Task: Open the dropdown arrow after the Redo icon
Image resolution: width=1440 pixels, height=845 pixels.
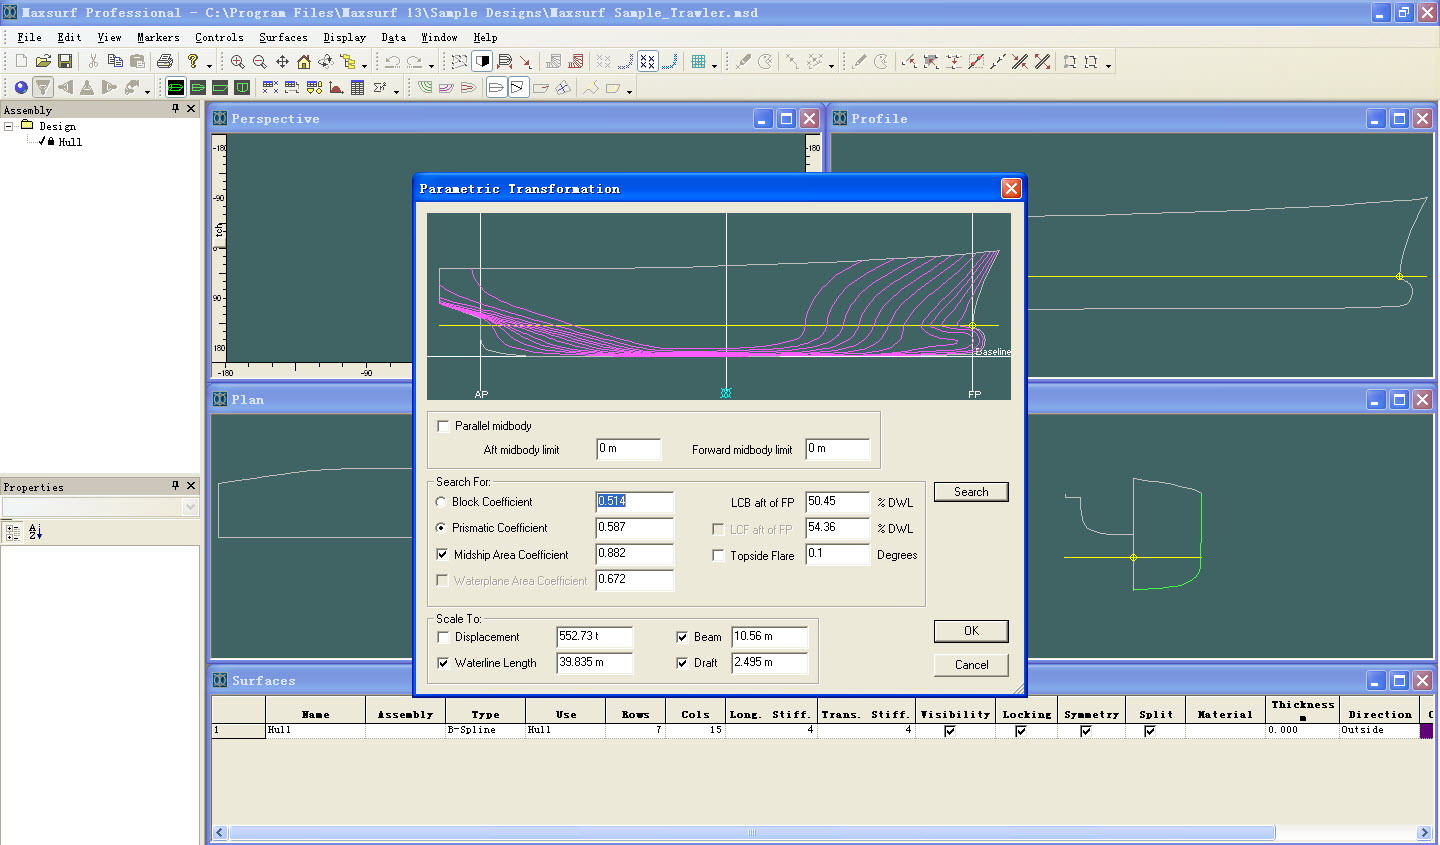Action: (431, 65)
